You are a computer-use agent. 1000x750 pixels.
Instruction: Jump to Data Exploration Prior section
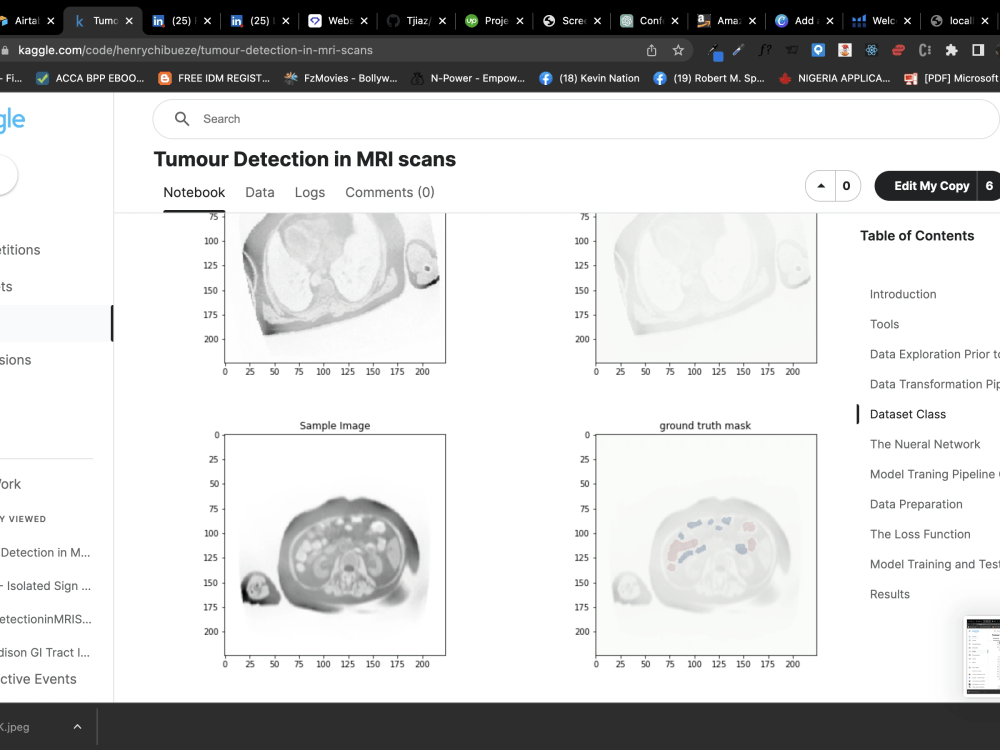point(934,354)
